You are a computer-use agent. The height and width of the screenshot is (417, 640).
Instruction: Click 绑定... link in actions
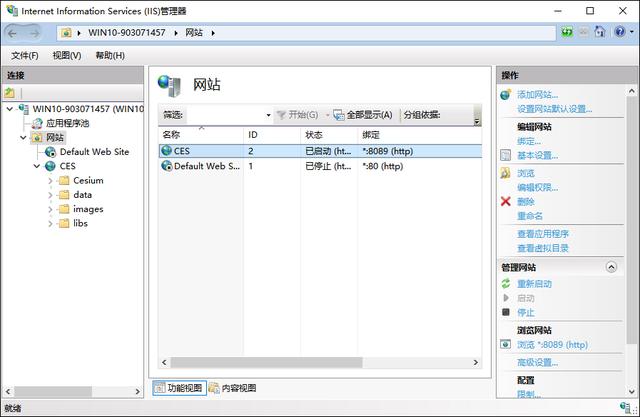click(x=529, y=141)
